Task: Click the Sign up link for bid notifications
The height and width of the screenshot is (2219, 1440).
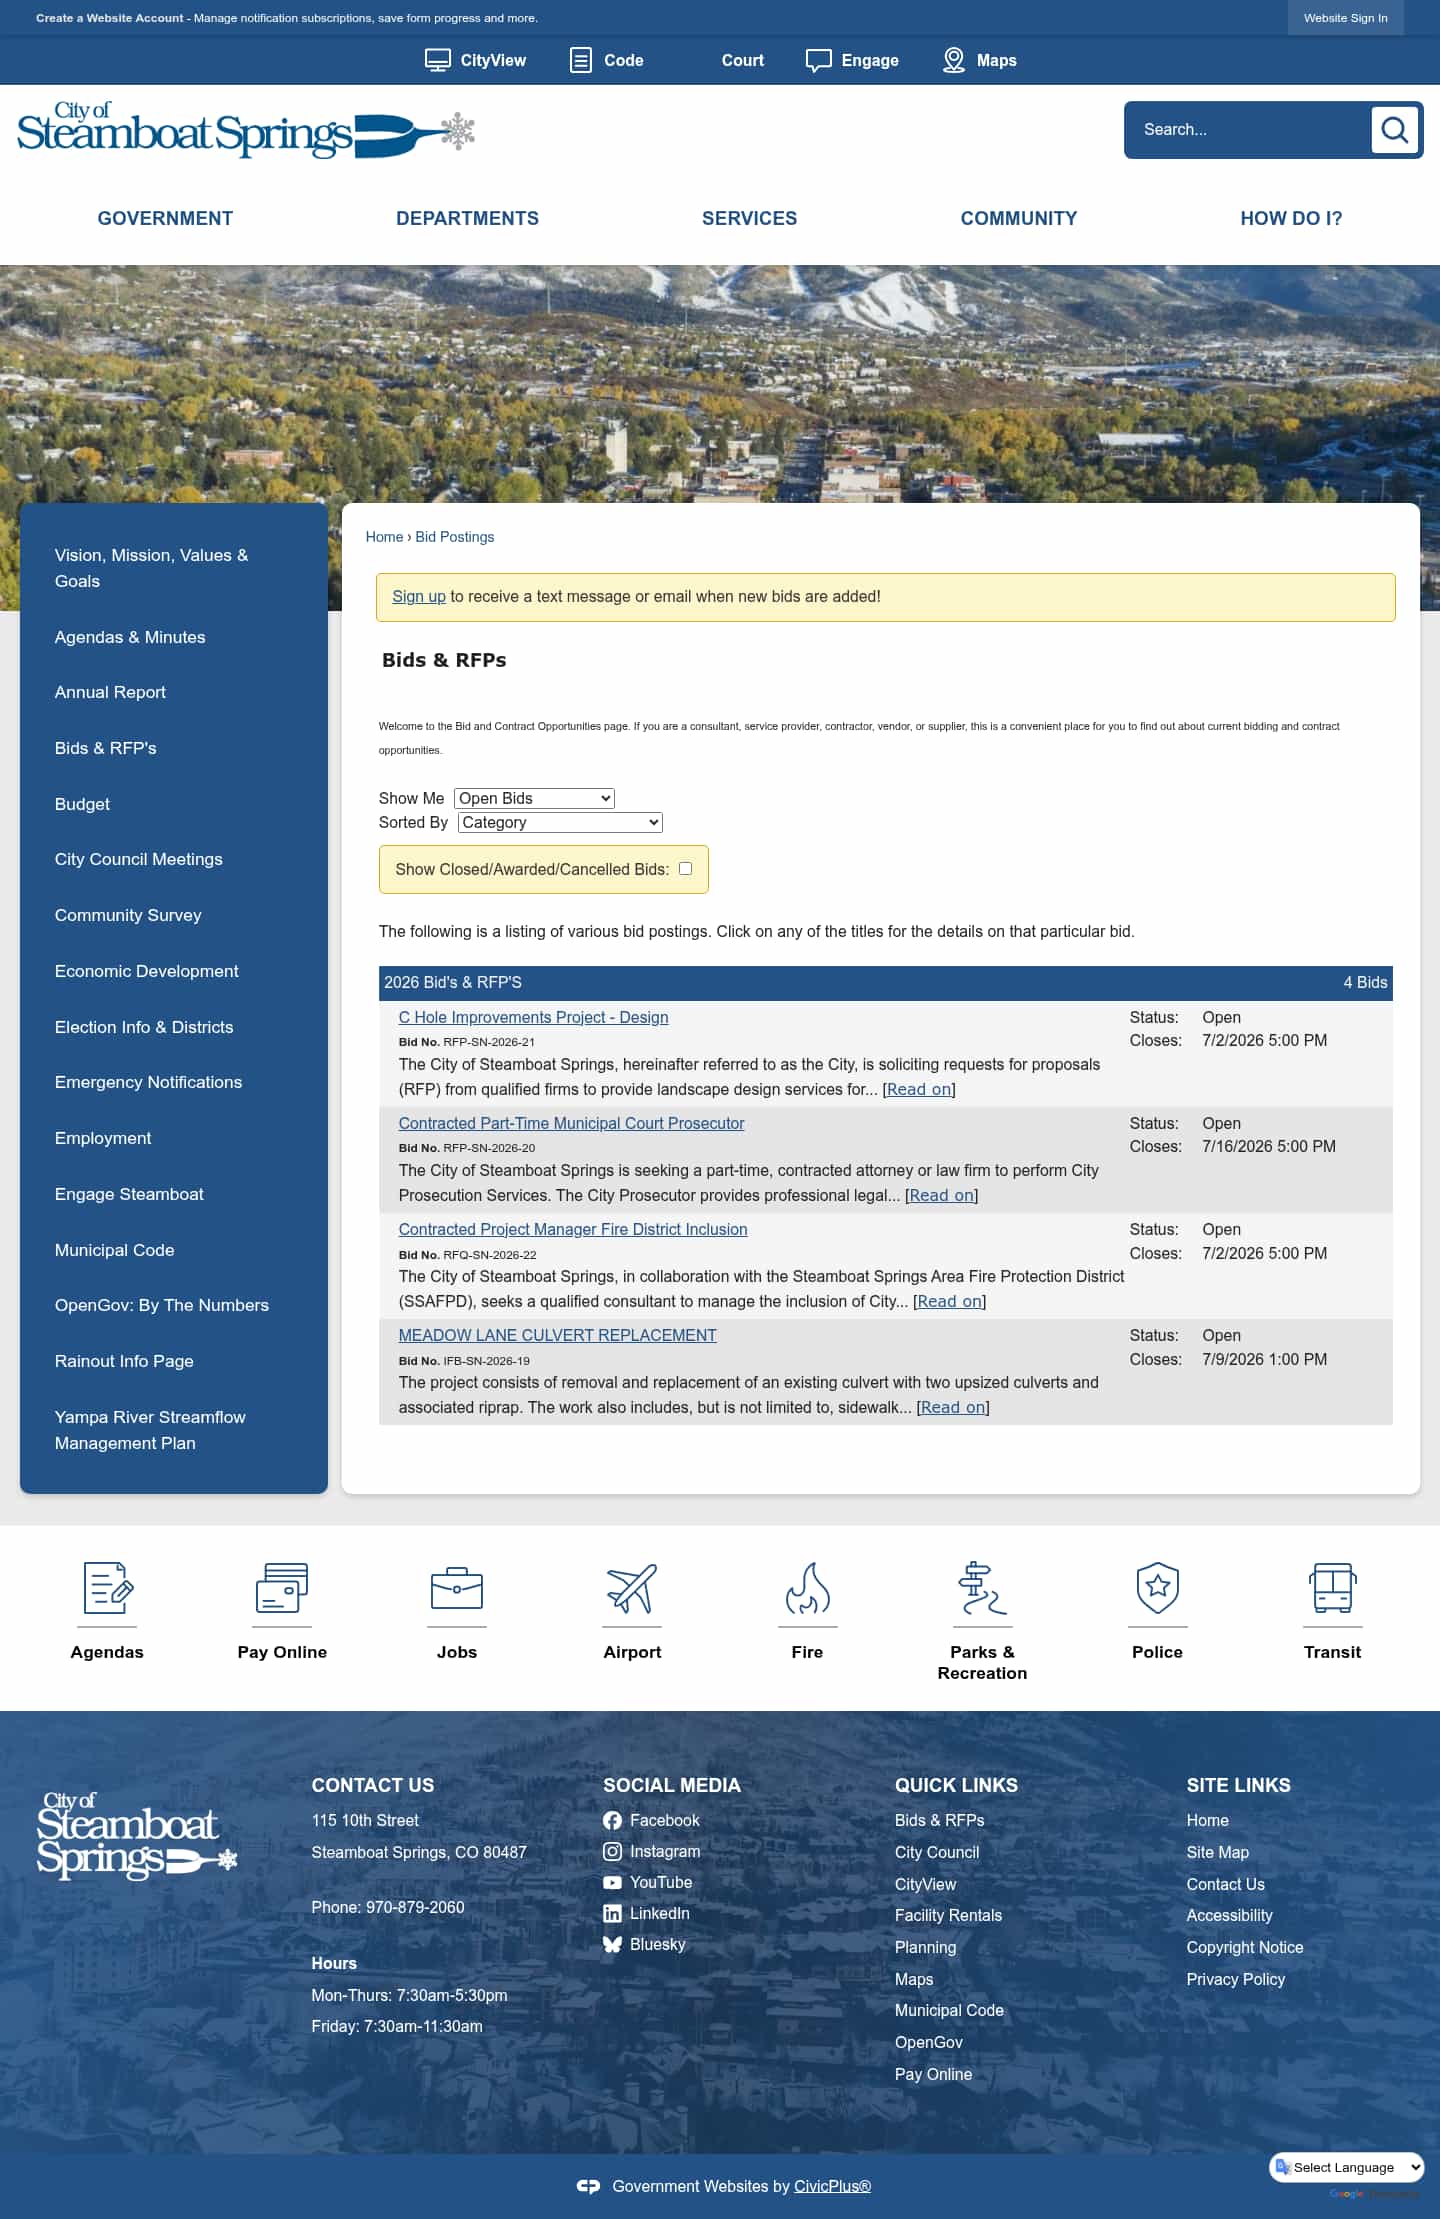Action: (x=419, y=596)
